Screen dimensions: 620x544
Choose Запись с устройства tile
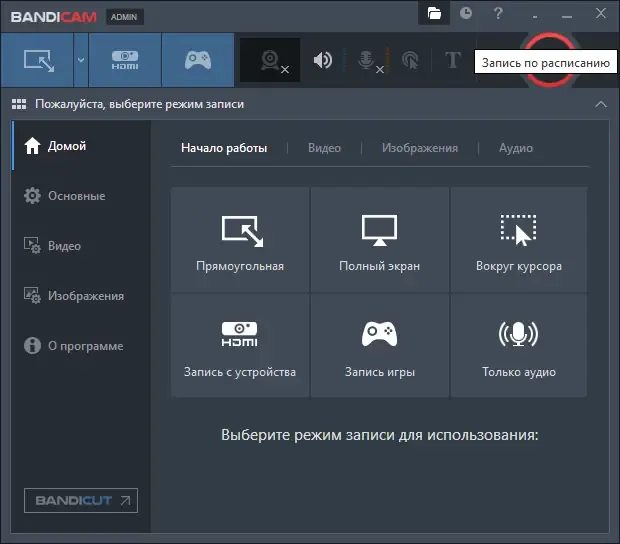(x=240, y=346)
